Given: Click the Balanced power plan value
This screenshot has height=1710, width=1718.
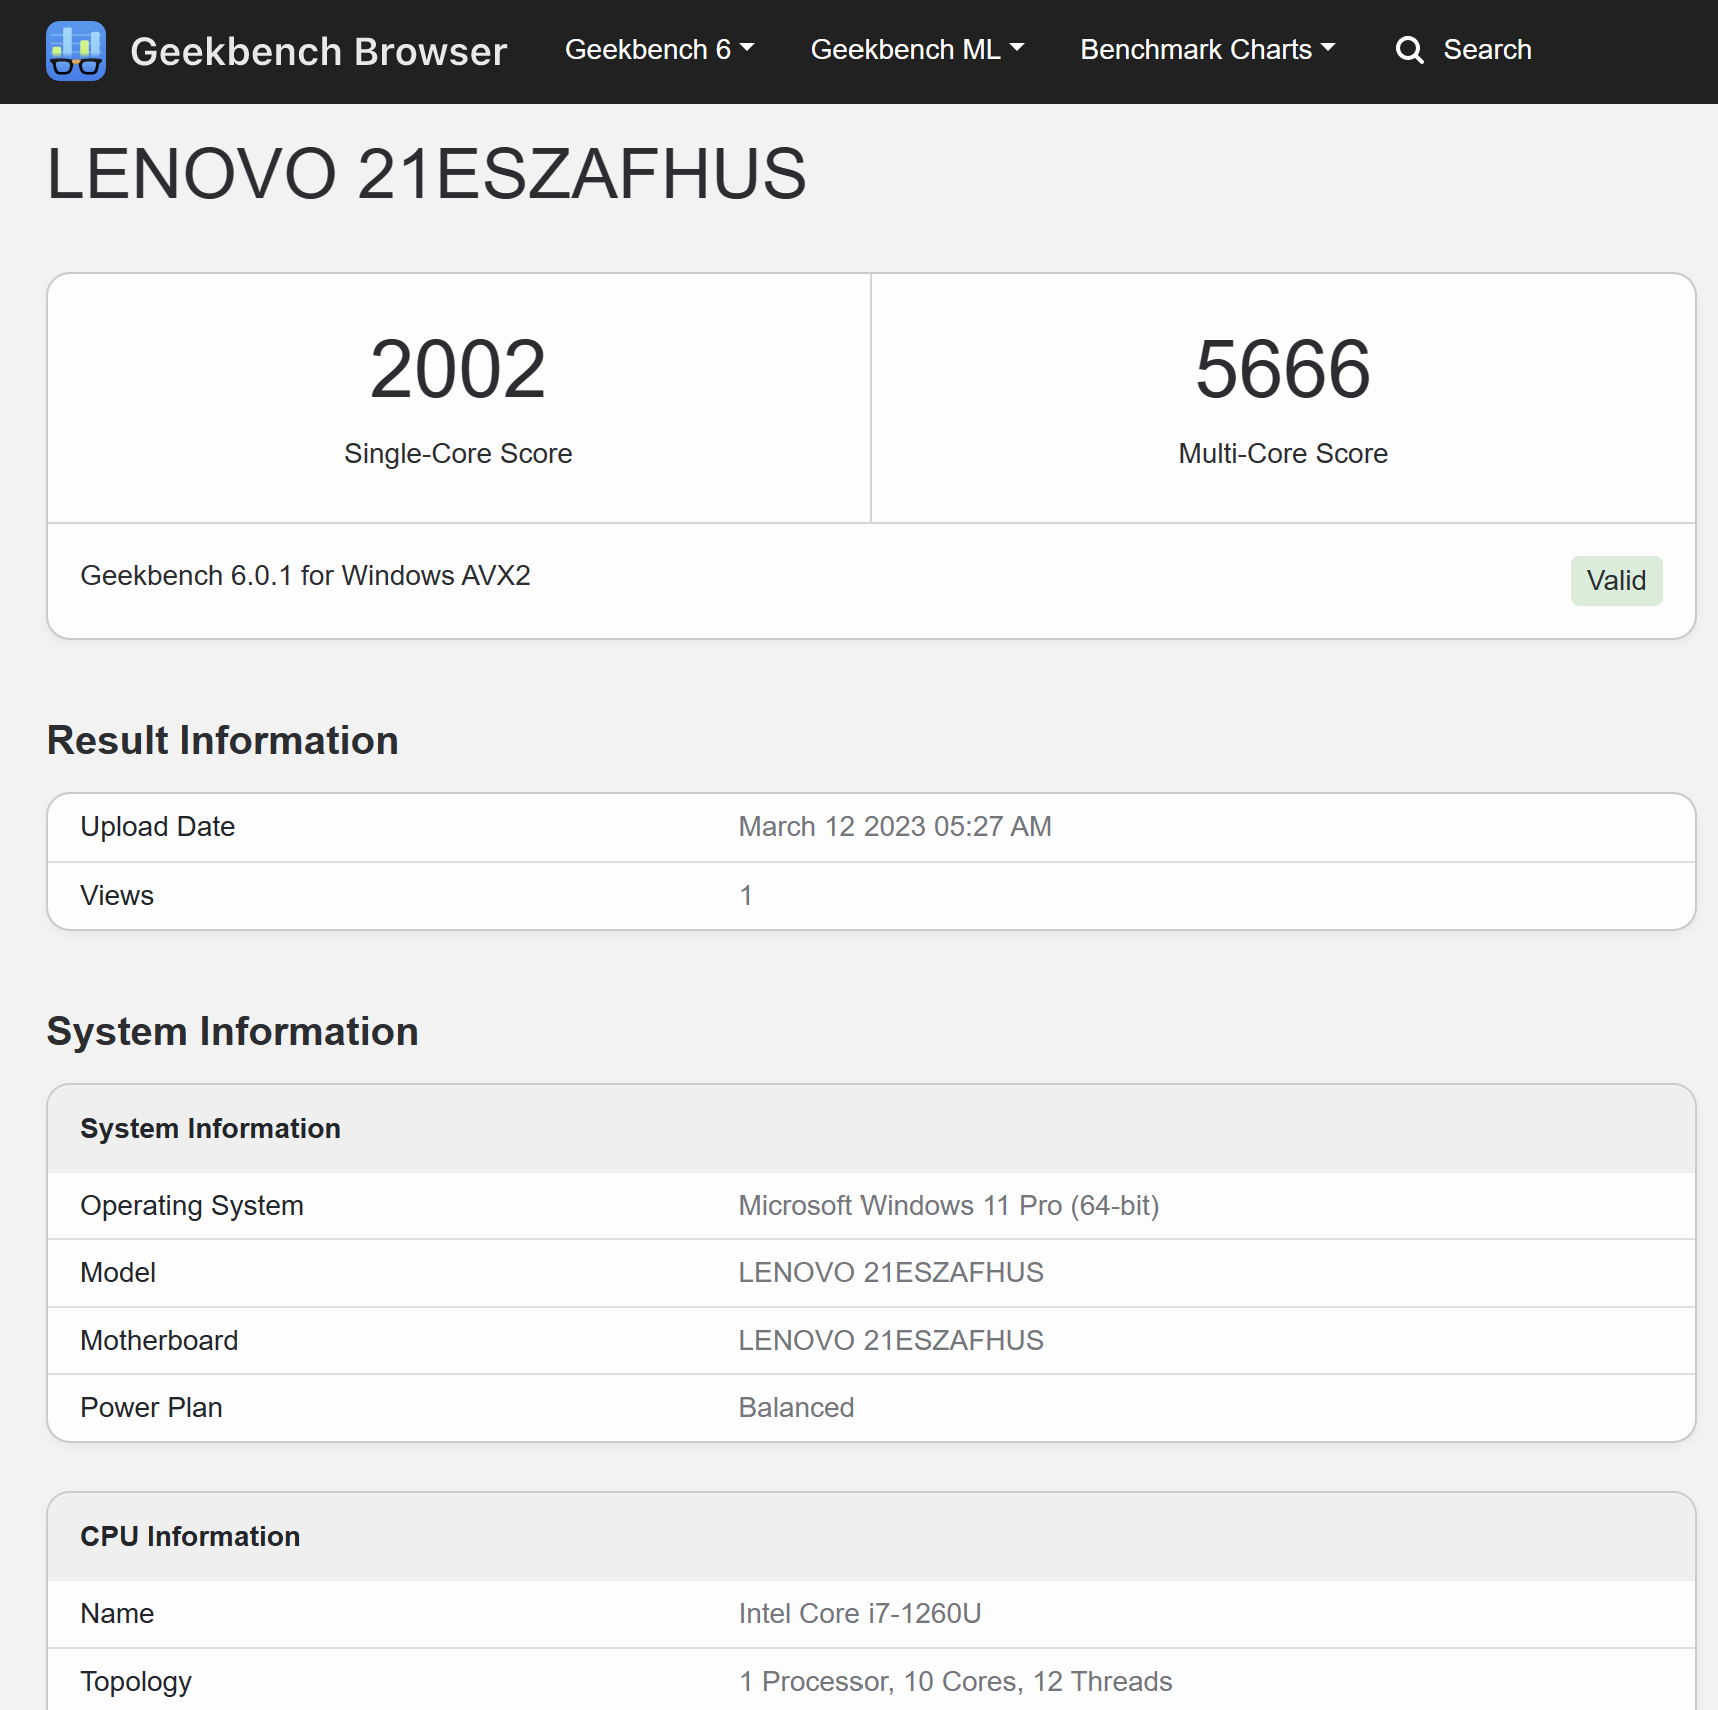Looking at the screenshot, I should (796, 1407).
